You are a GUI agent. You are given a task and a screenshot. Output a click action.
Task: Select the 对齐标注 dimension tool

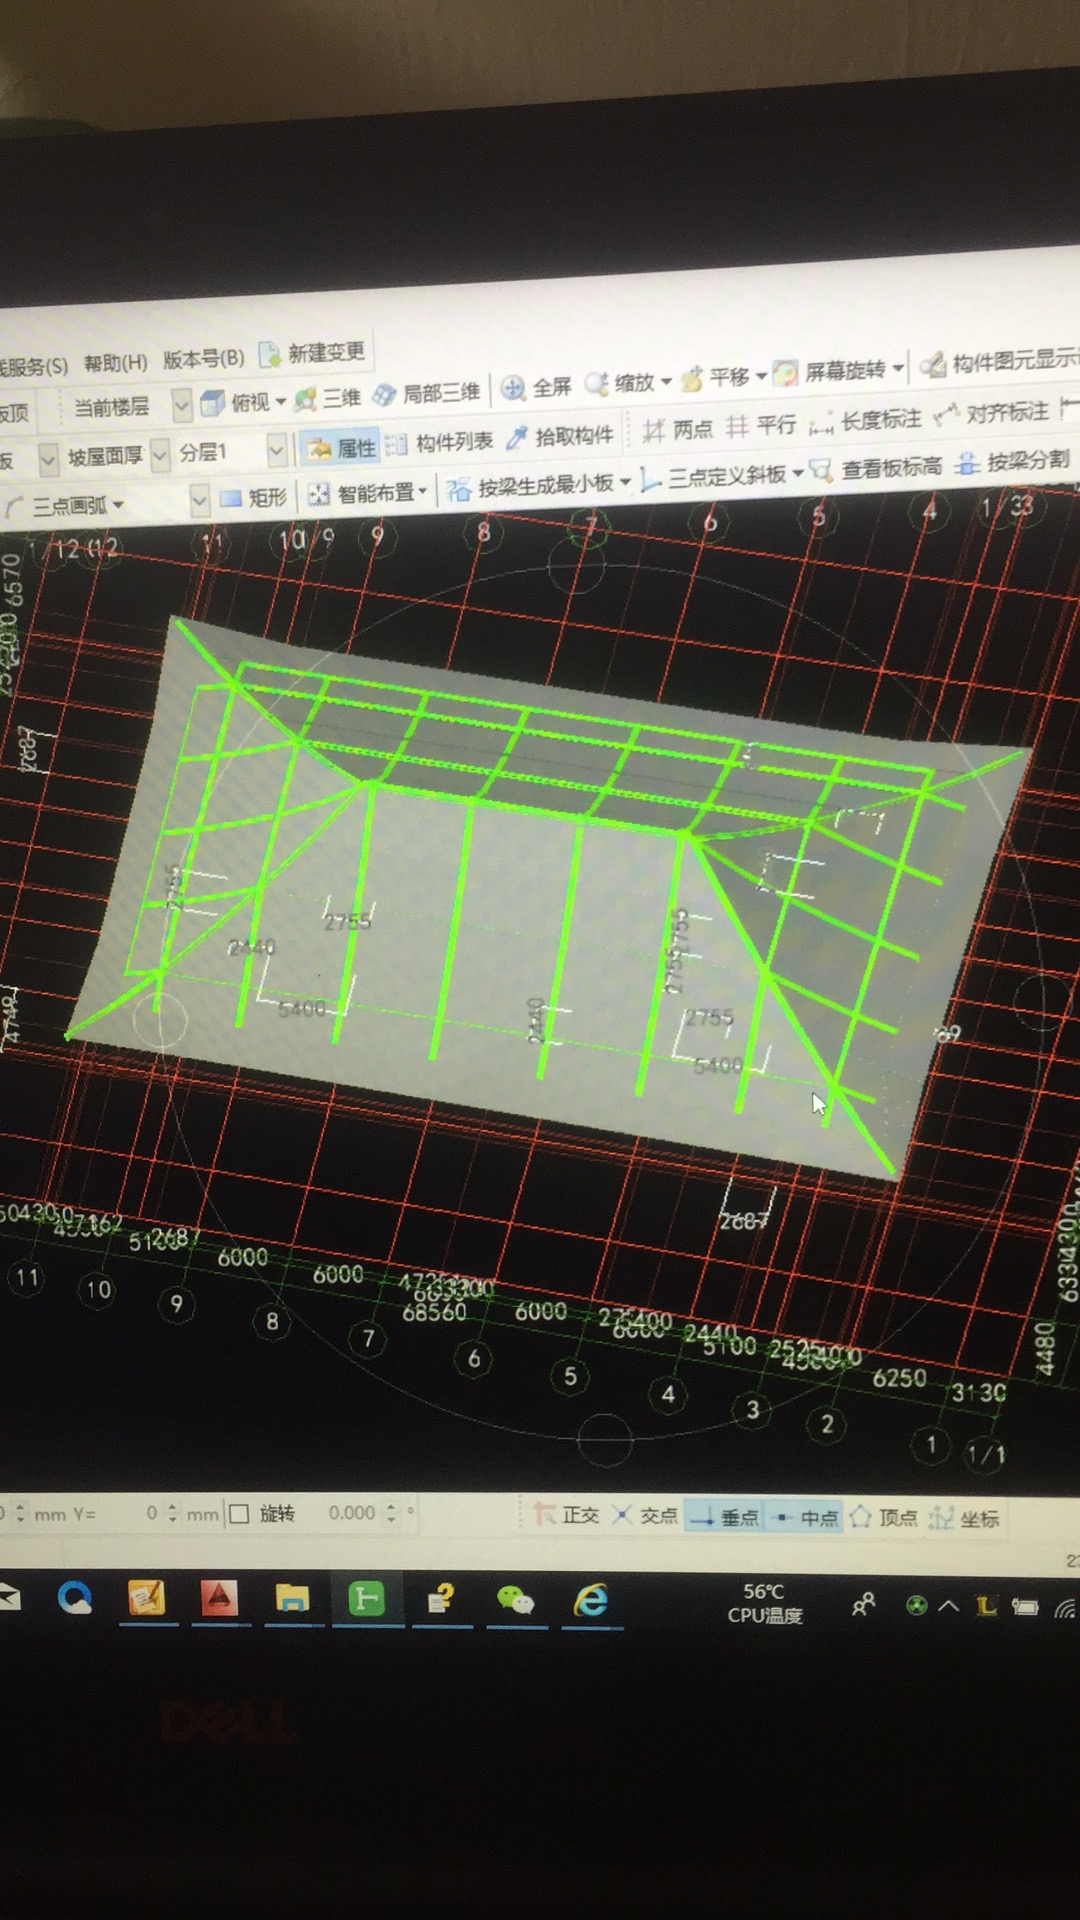tap(991, 414)
